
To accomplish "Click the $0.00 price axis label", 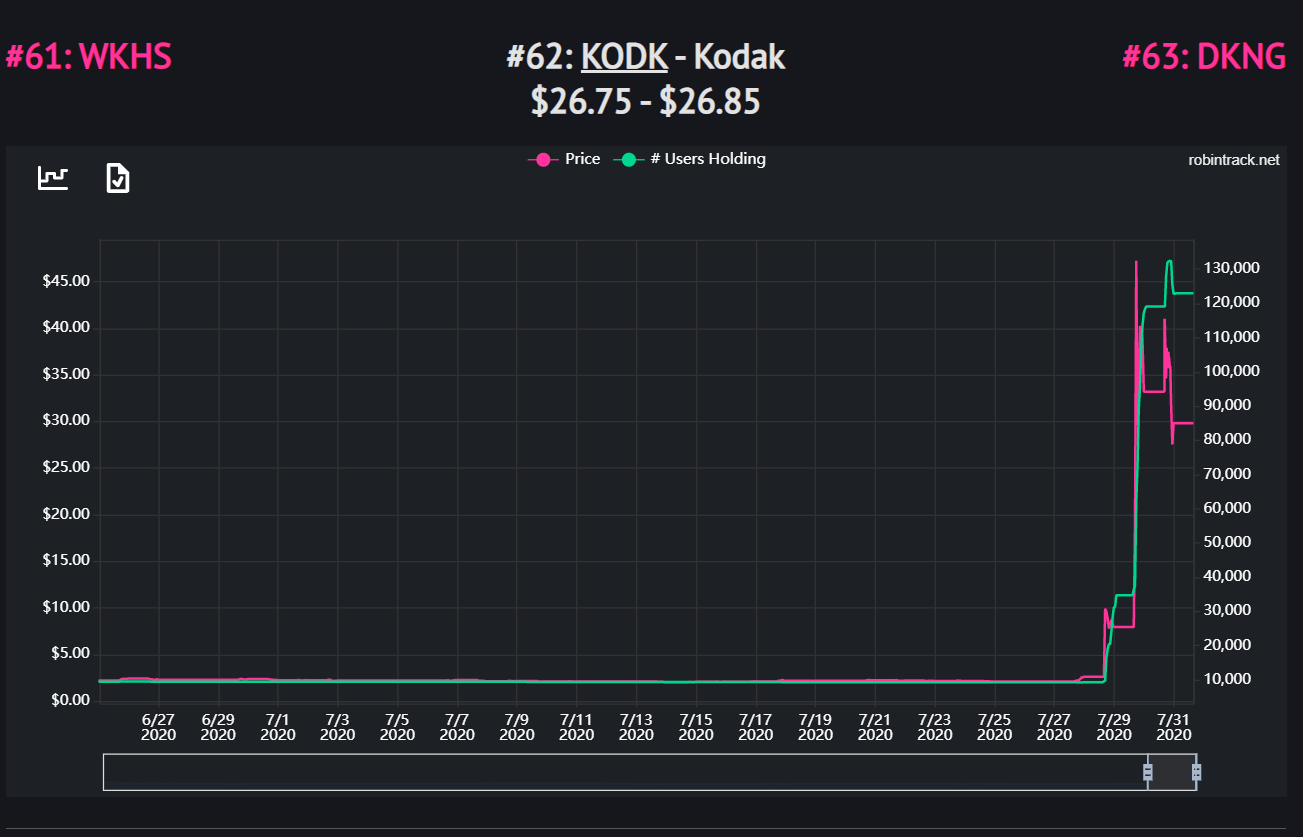I will (69, 700).
